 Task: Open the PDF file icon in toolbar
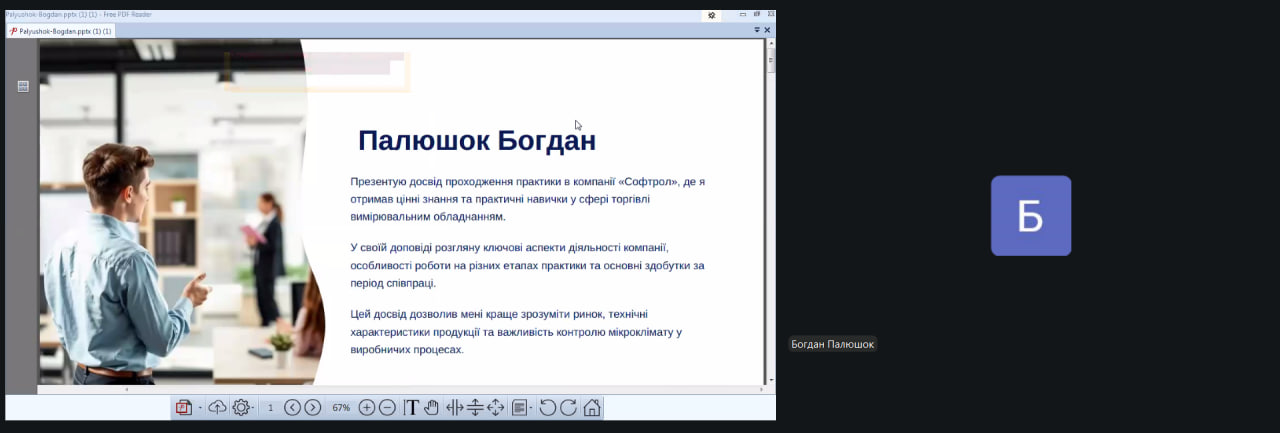(183, 407)
